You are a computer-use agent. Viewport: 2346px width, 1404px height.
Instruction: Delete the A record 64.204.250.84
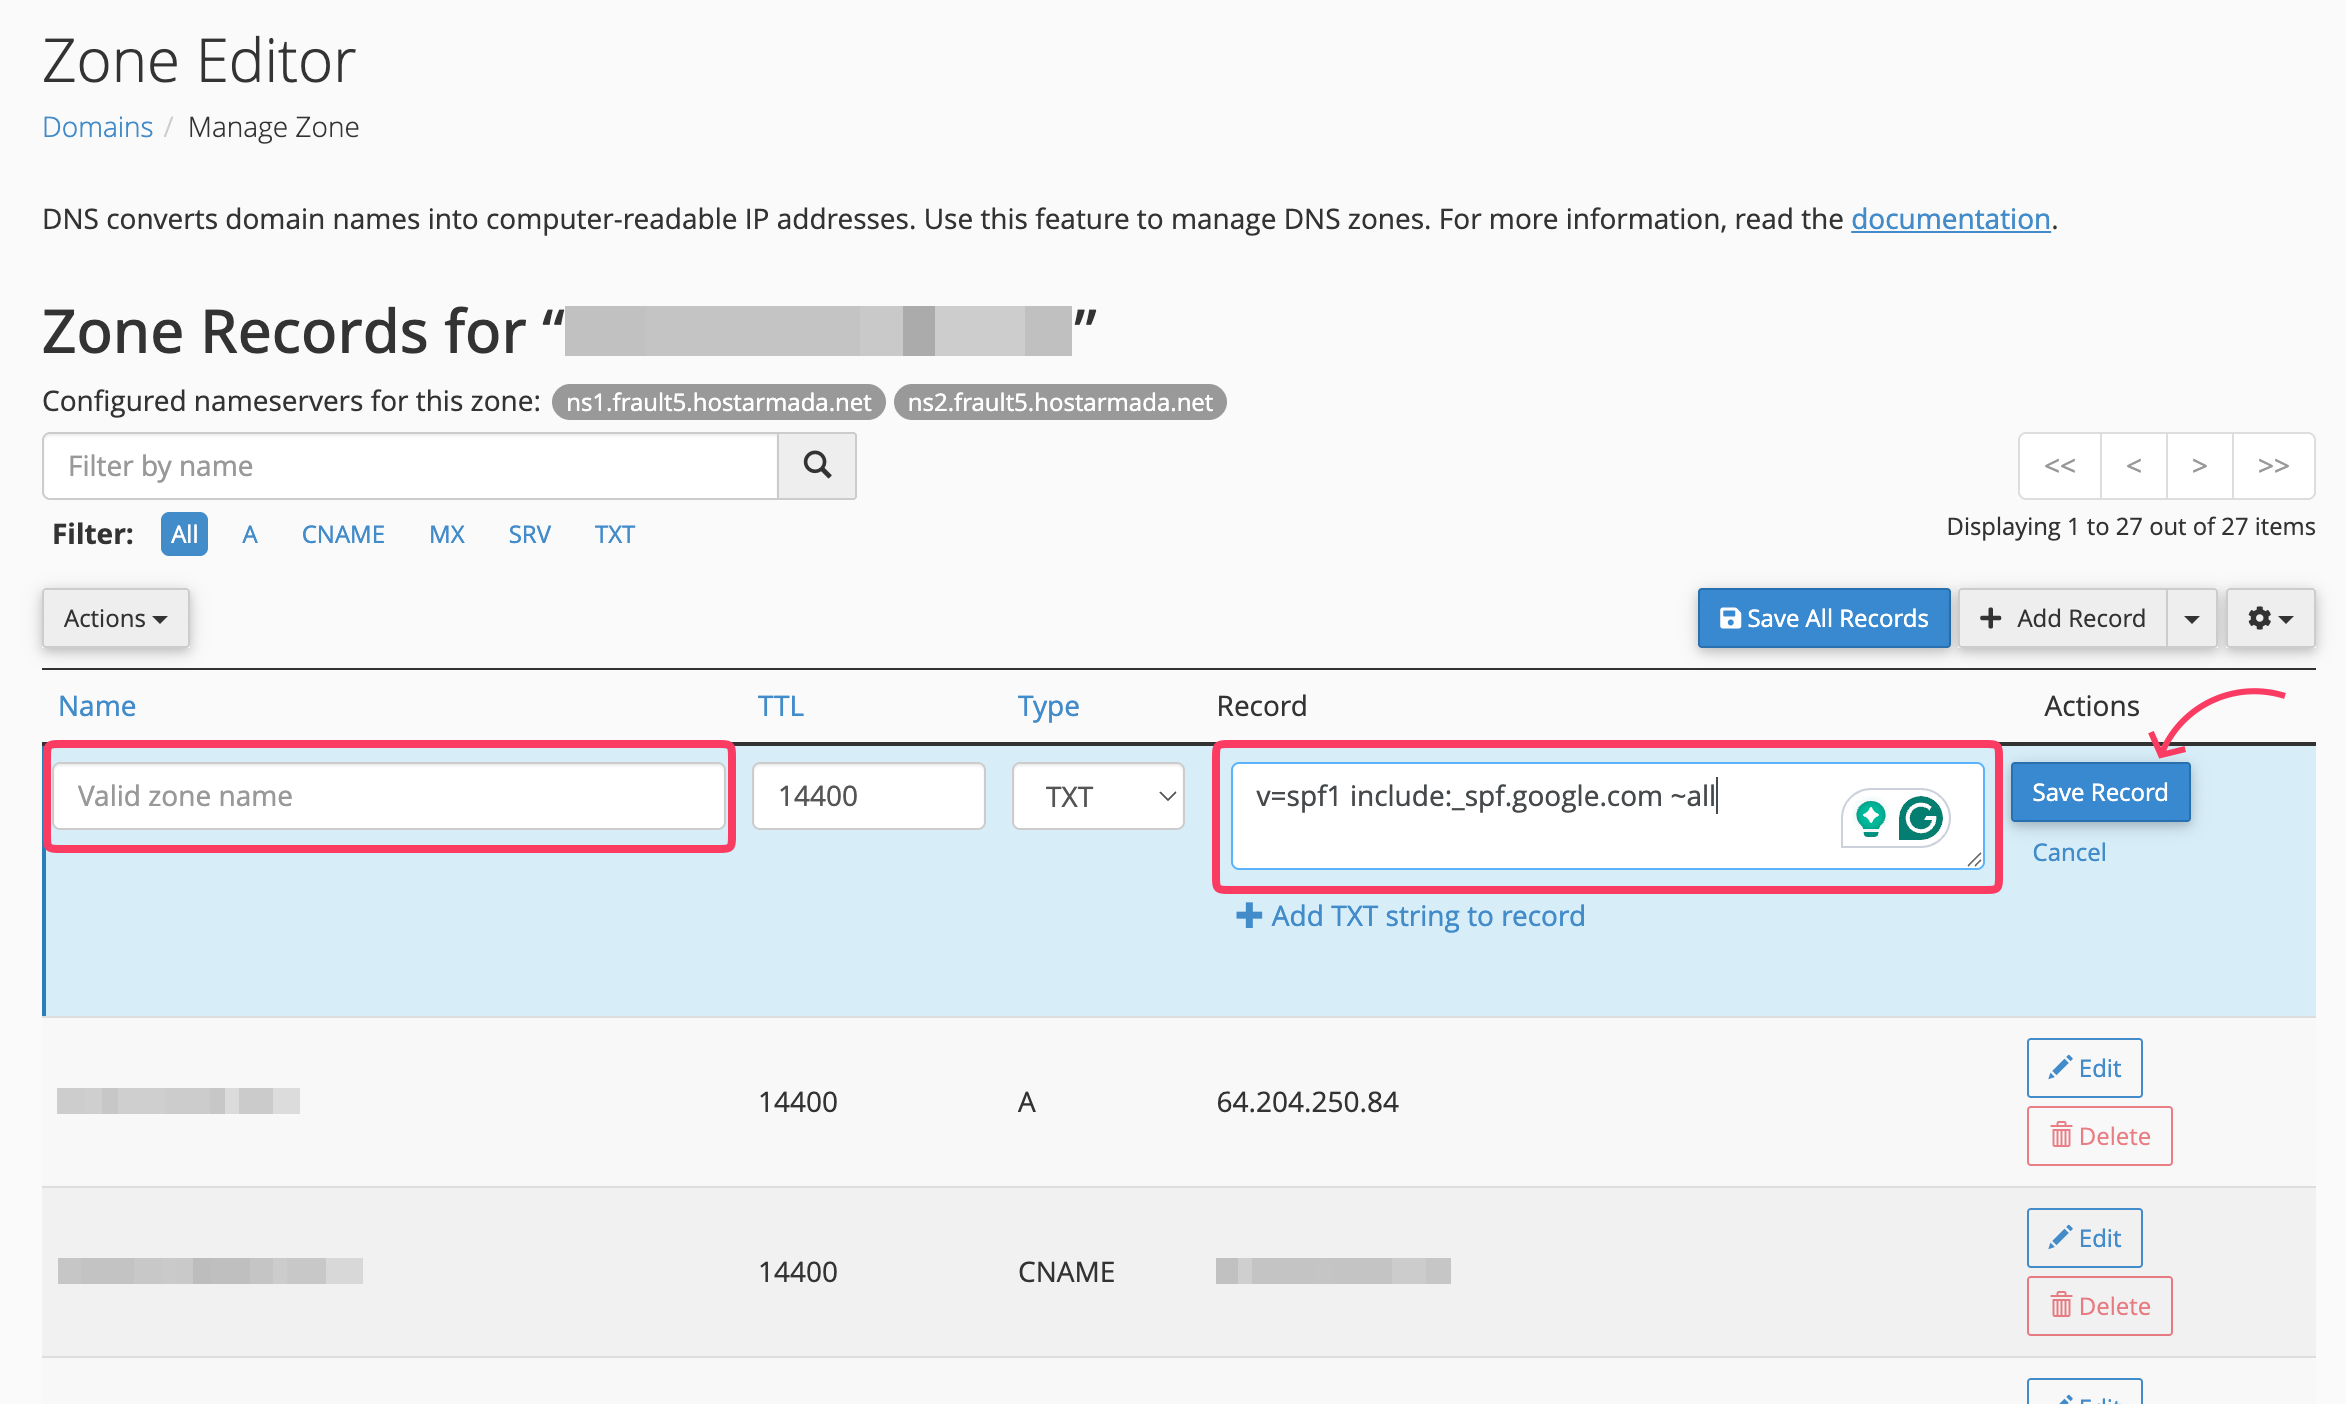[2099, 1136]
